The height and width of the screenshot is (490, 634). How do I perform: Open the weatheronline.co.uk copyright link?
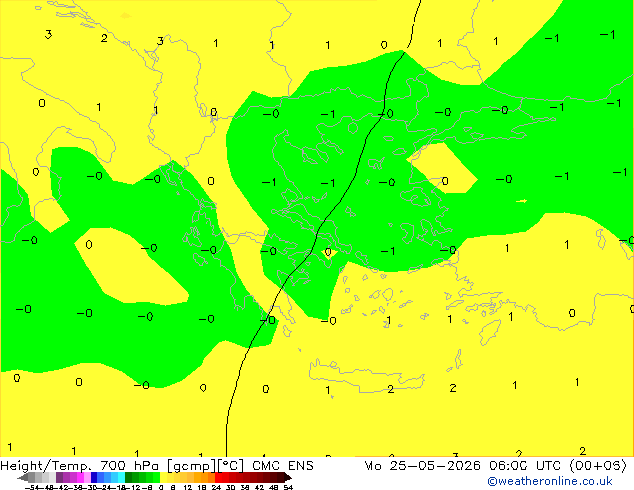550,481
